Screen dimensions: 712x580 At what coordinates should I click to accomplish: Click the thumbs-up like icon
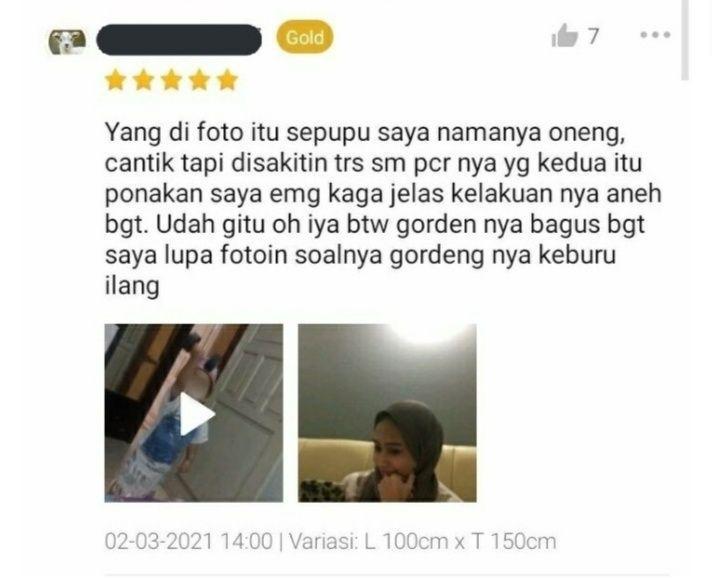pos(564,35)
